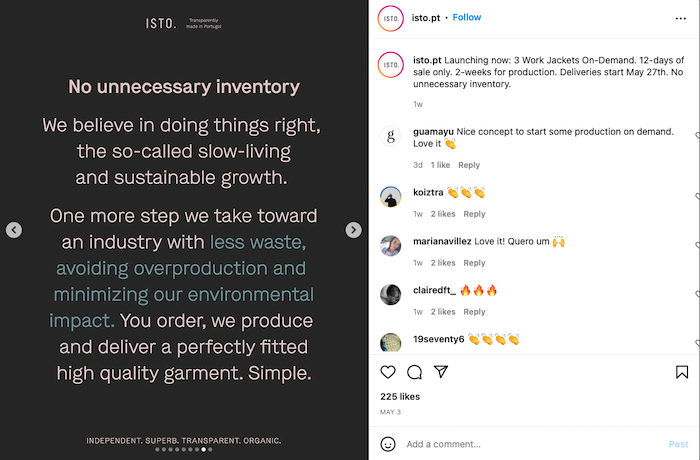Like the post with heart icon
This screenshot has width=700, height=460.
click(x=388, y=372)
